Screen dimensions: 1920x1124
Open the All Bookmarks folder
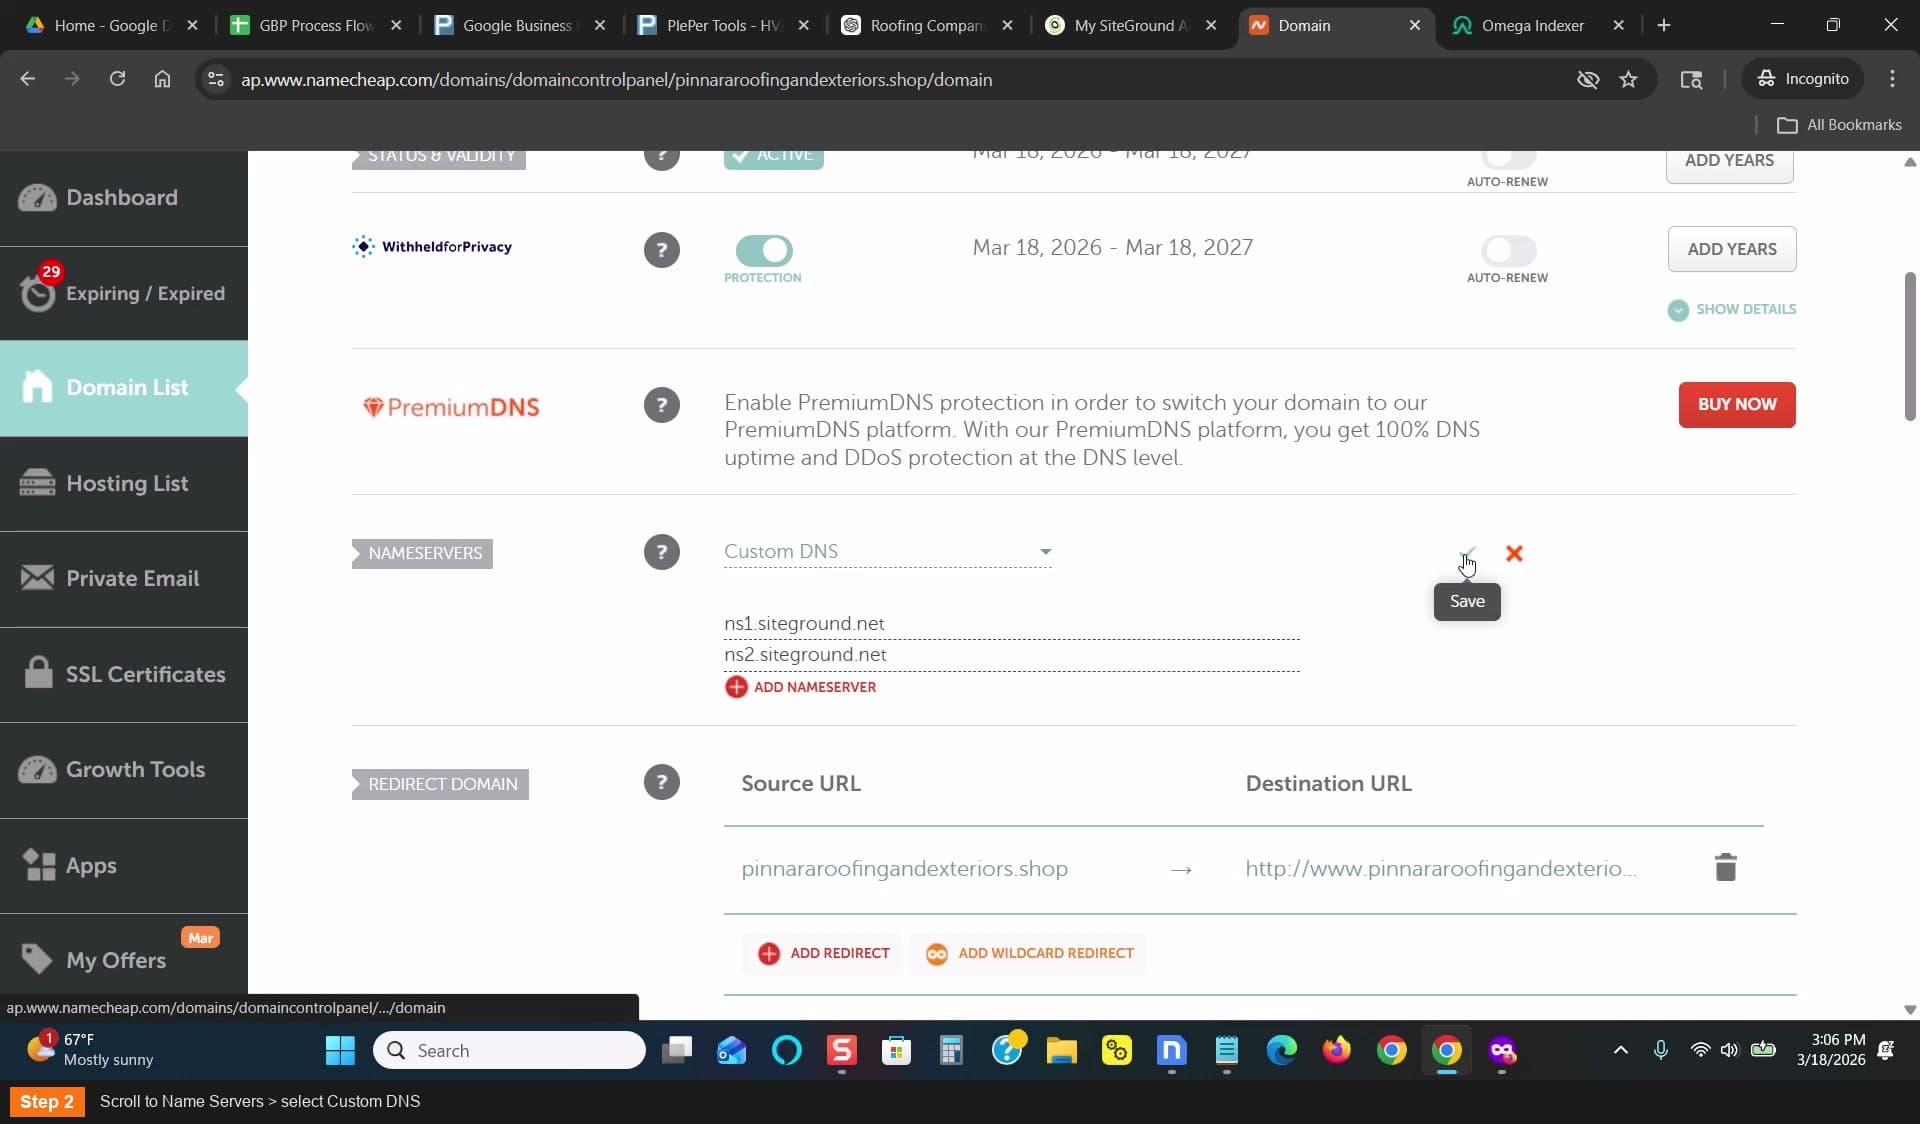click(1839, 125)
